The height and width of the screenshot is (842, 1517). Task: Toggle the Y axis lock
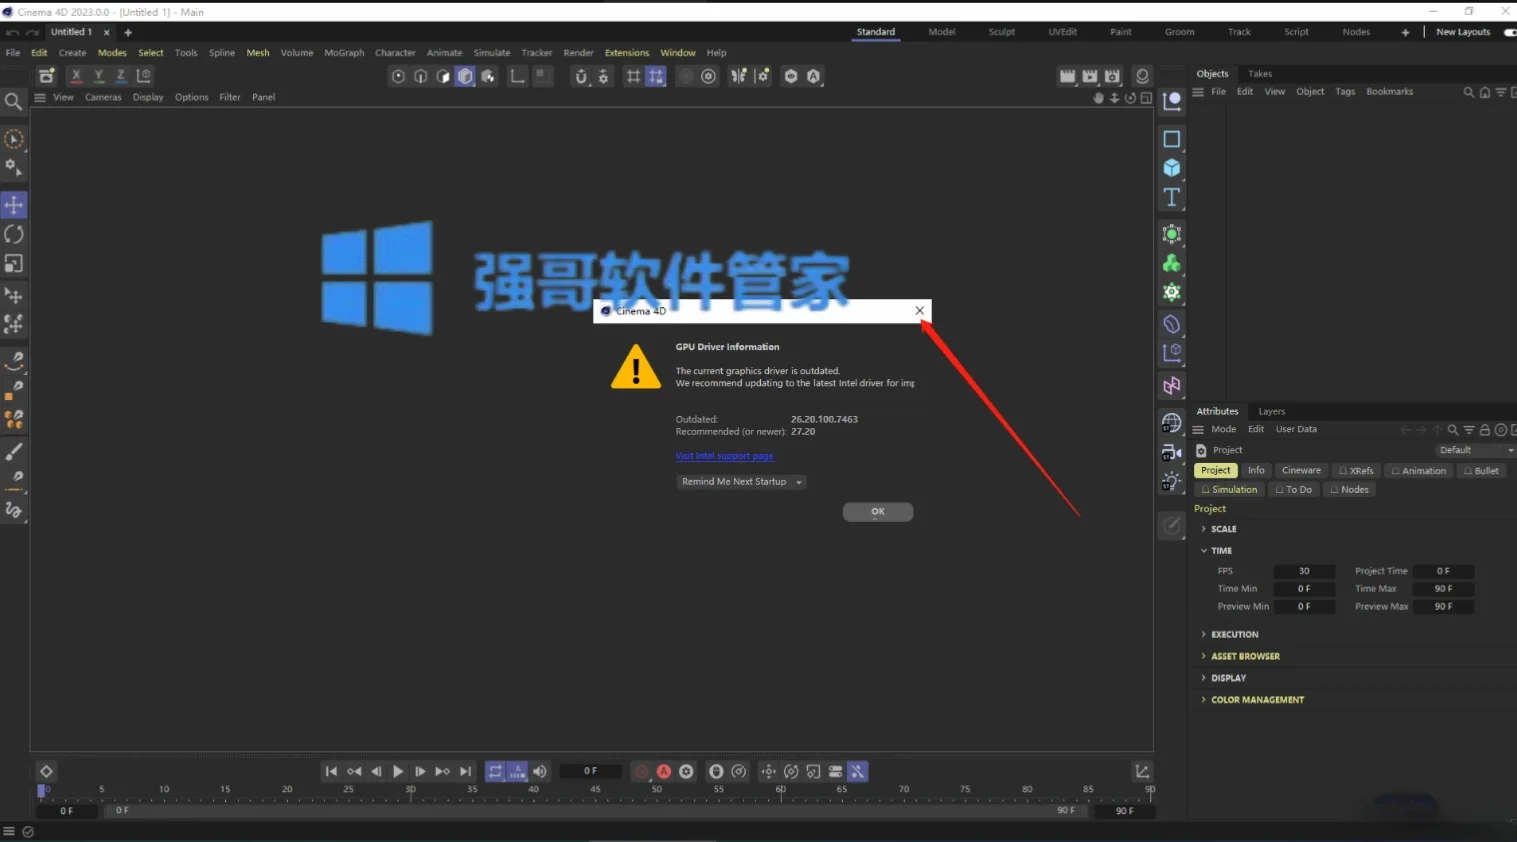98,76
